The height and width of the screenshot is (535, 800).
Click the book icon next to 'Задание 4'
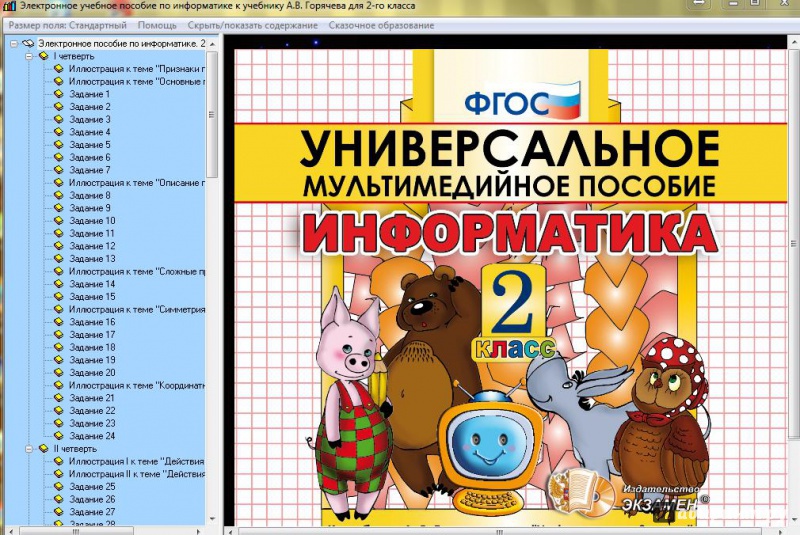pyautogui.click(x=59, y=132)
